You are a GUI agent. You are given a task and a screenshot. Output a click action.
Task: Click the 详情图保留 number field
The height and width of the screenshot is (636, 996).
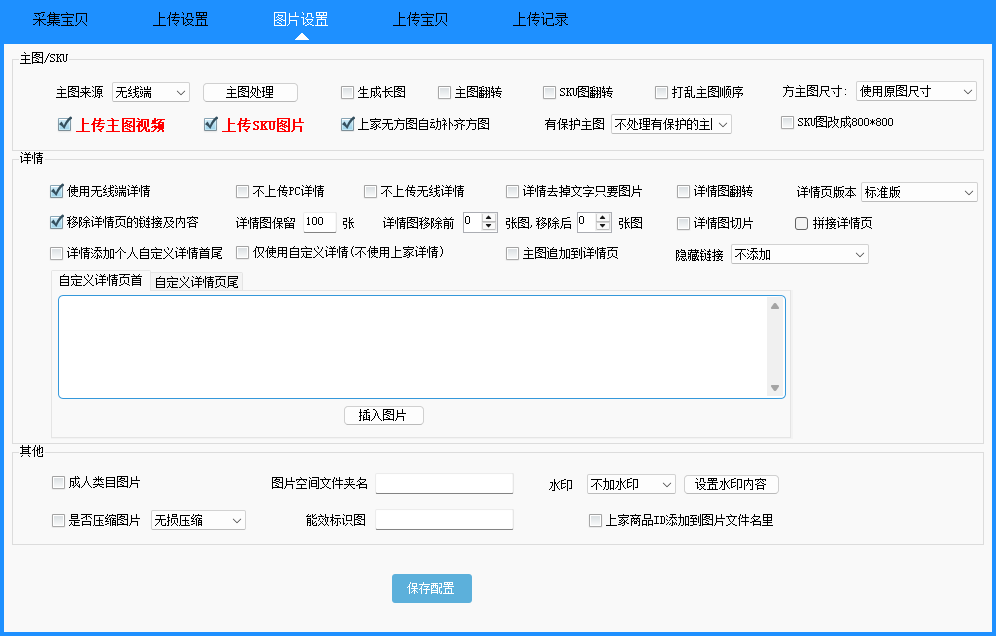point(318,222)
